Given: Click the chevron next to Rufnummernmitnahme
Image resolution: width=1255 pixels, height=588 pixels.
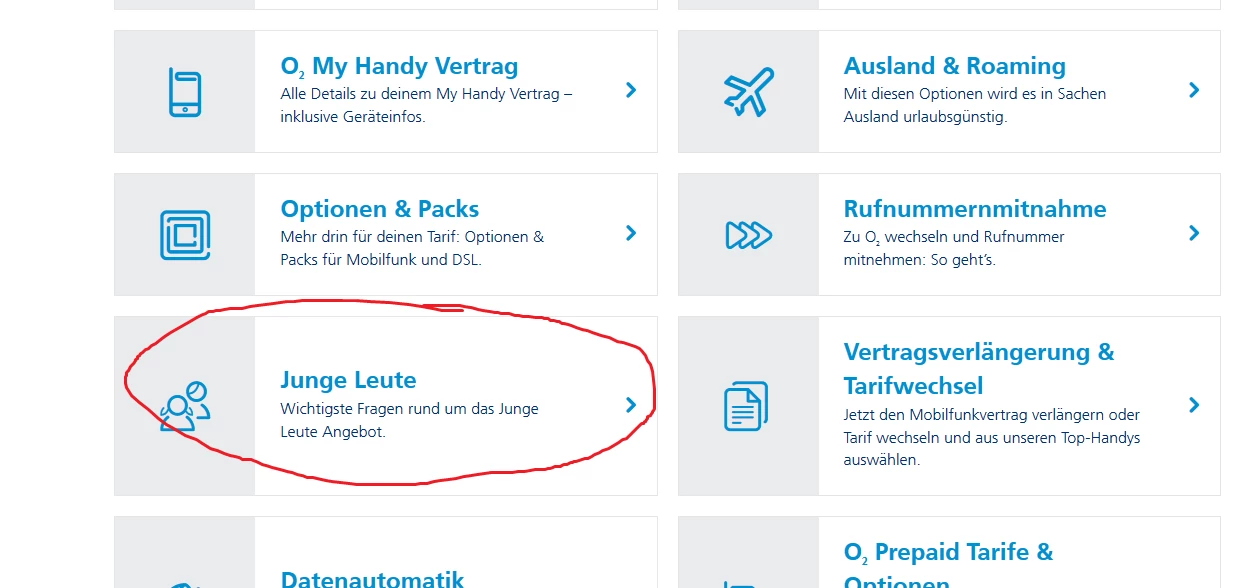Looking at the screenshot, I should tap(1194, 233).
